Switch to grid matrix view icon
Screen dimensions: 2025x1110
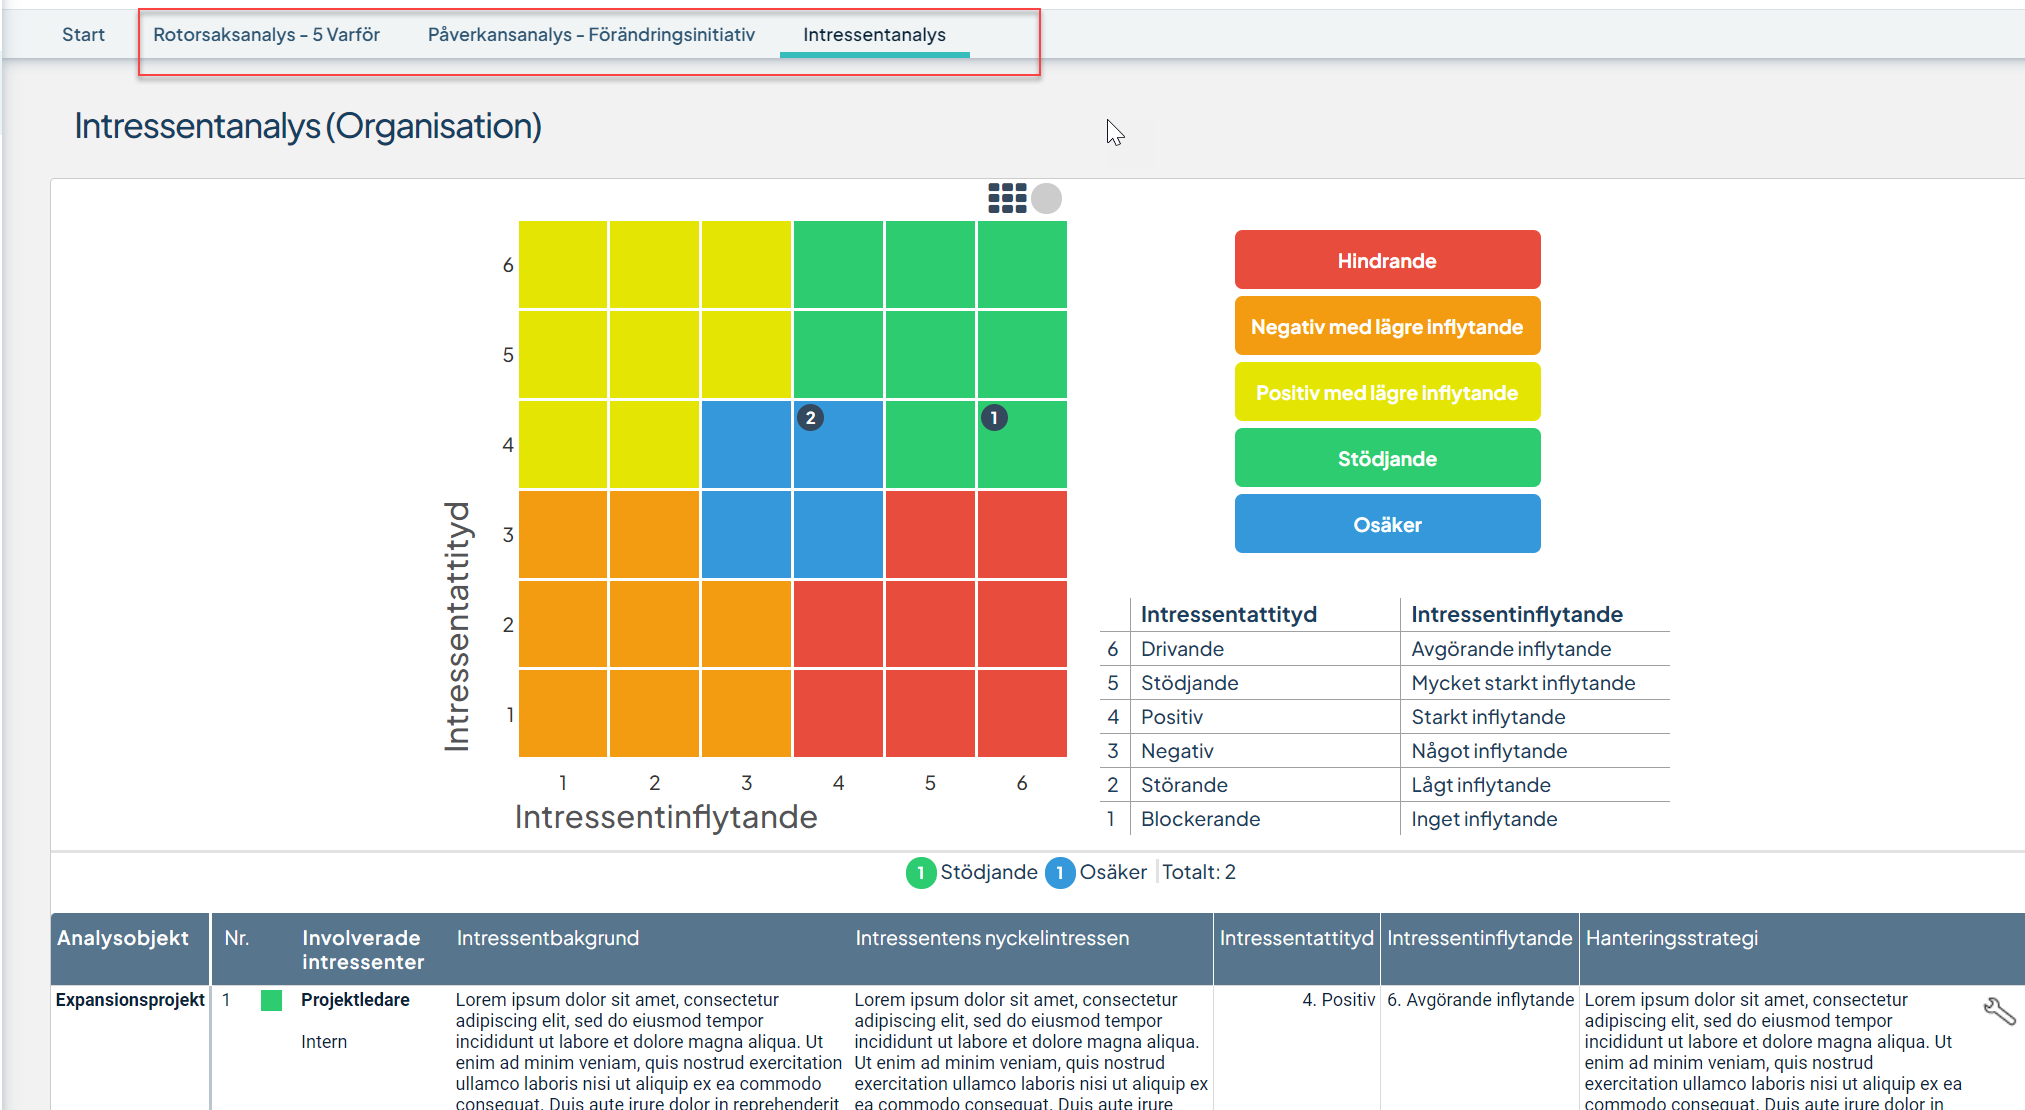click(x=1007, y=198)
